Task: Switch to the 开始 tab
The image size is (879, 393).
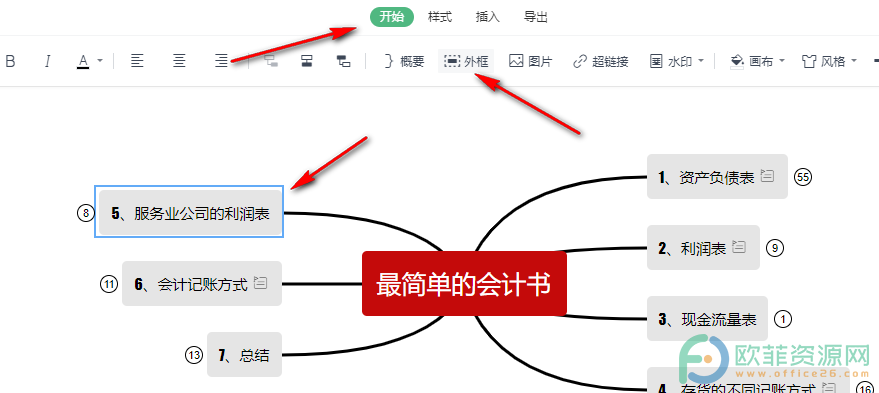Action: 391,17
